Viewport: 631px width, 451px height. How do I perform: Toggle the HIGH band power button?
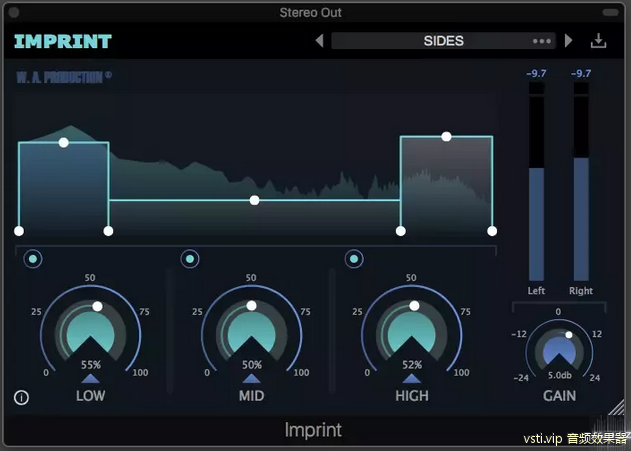(354, 259)
